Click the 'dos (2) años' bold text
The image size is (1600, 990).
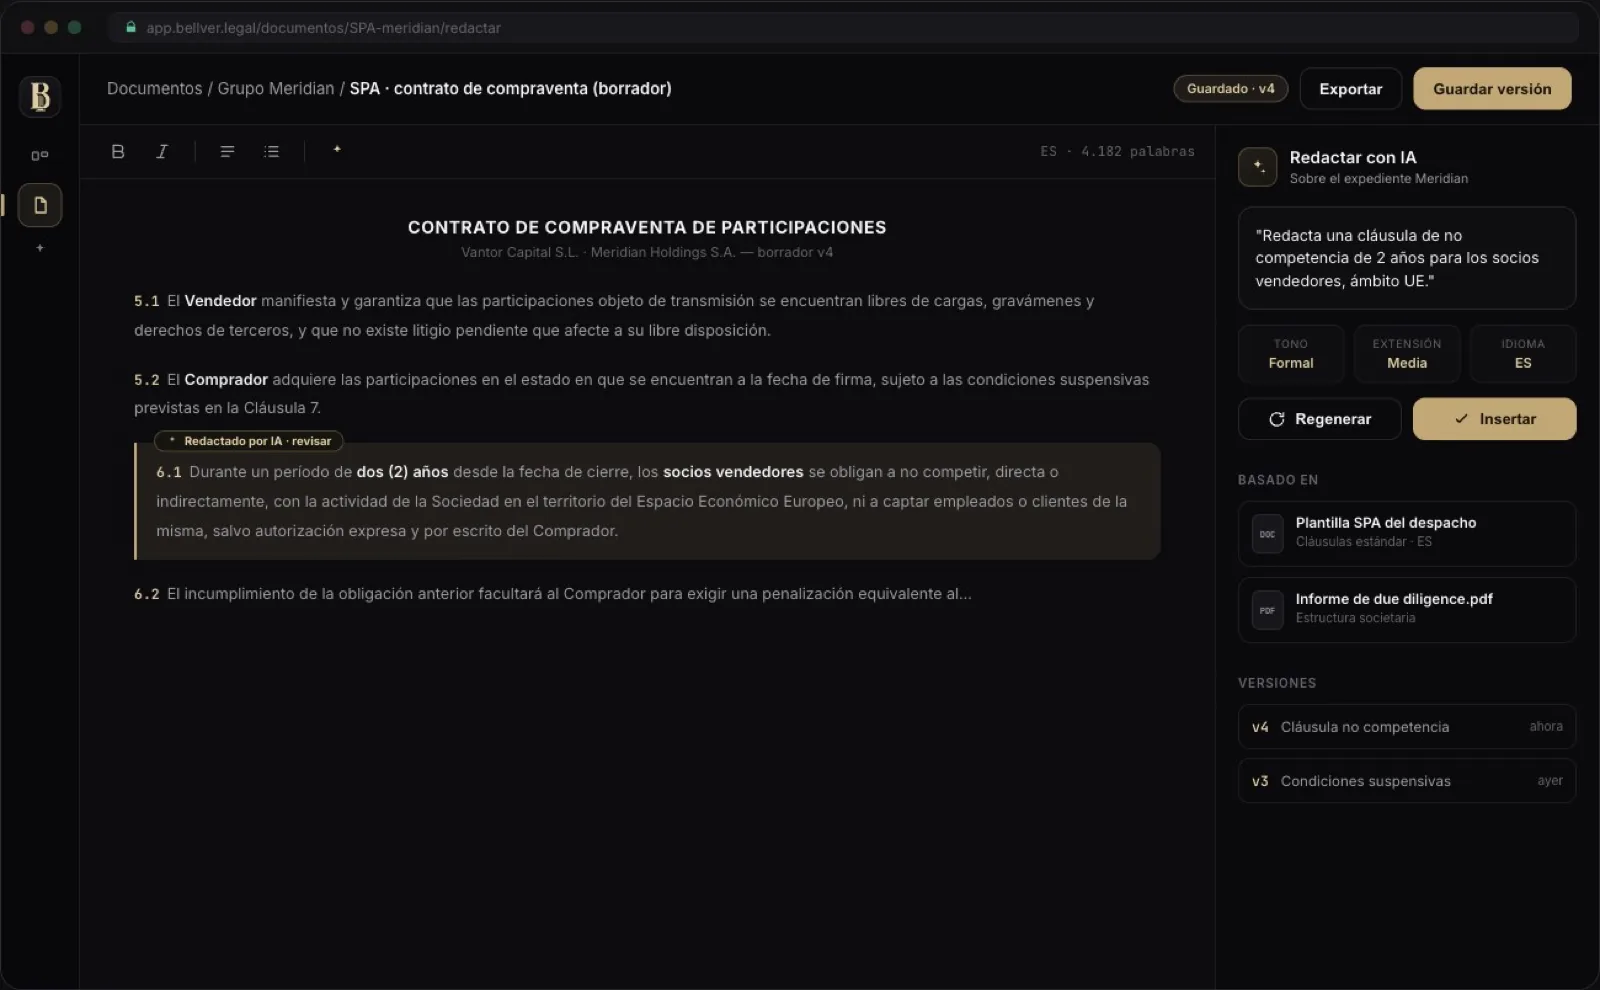coord(402,472)
